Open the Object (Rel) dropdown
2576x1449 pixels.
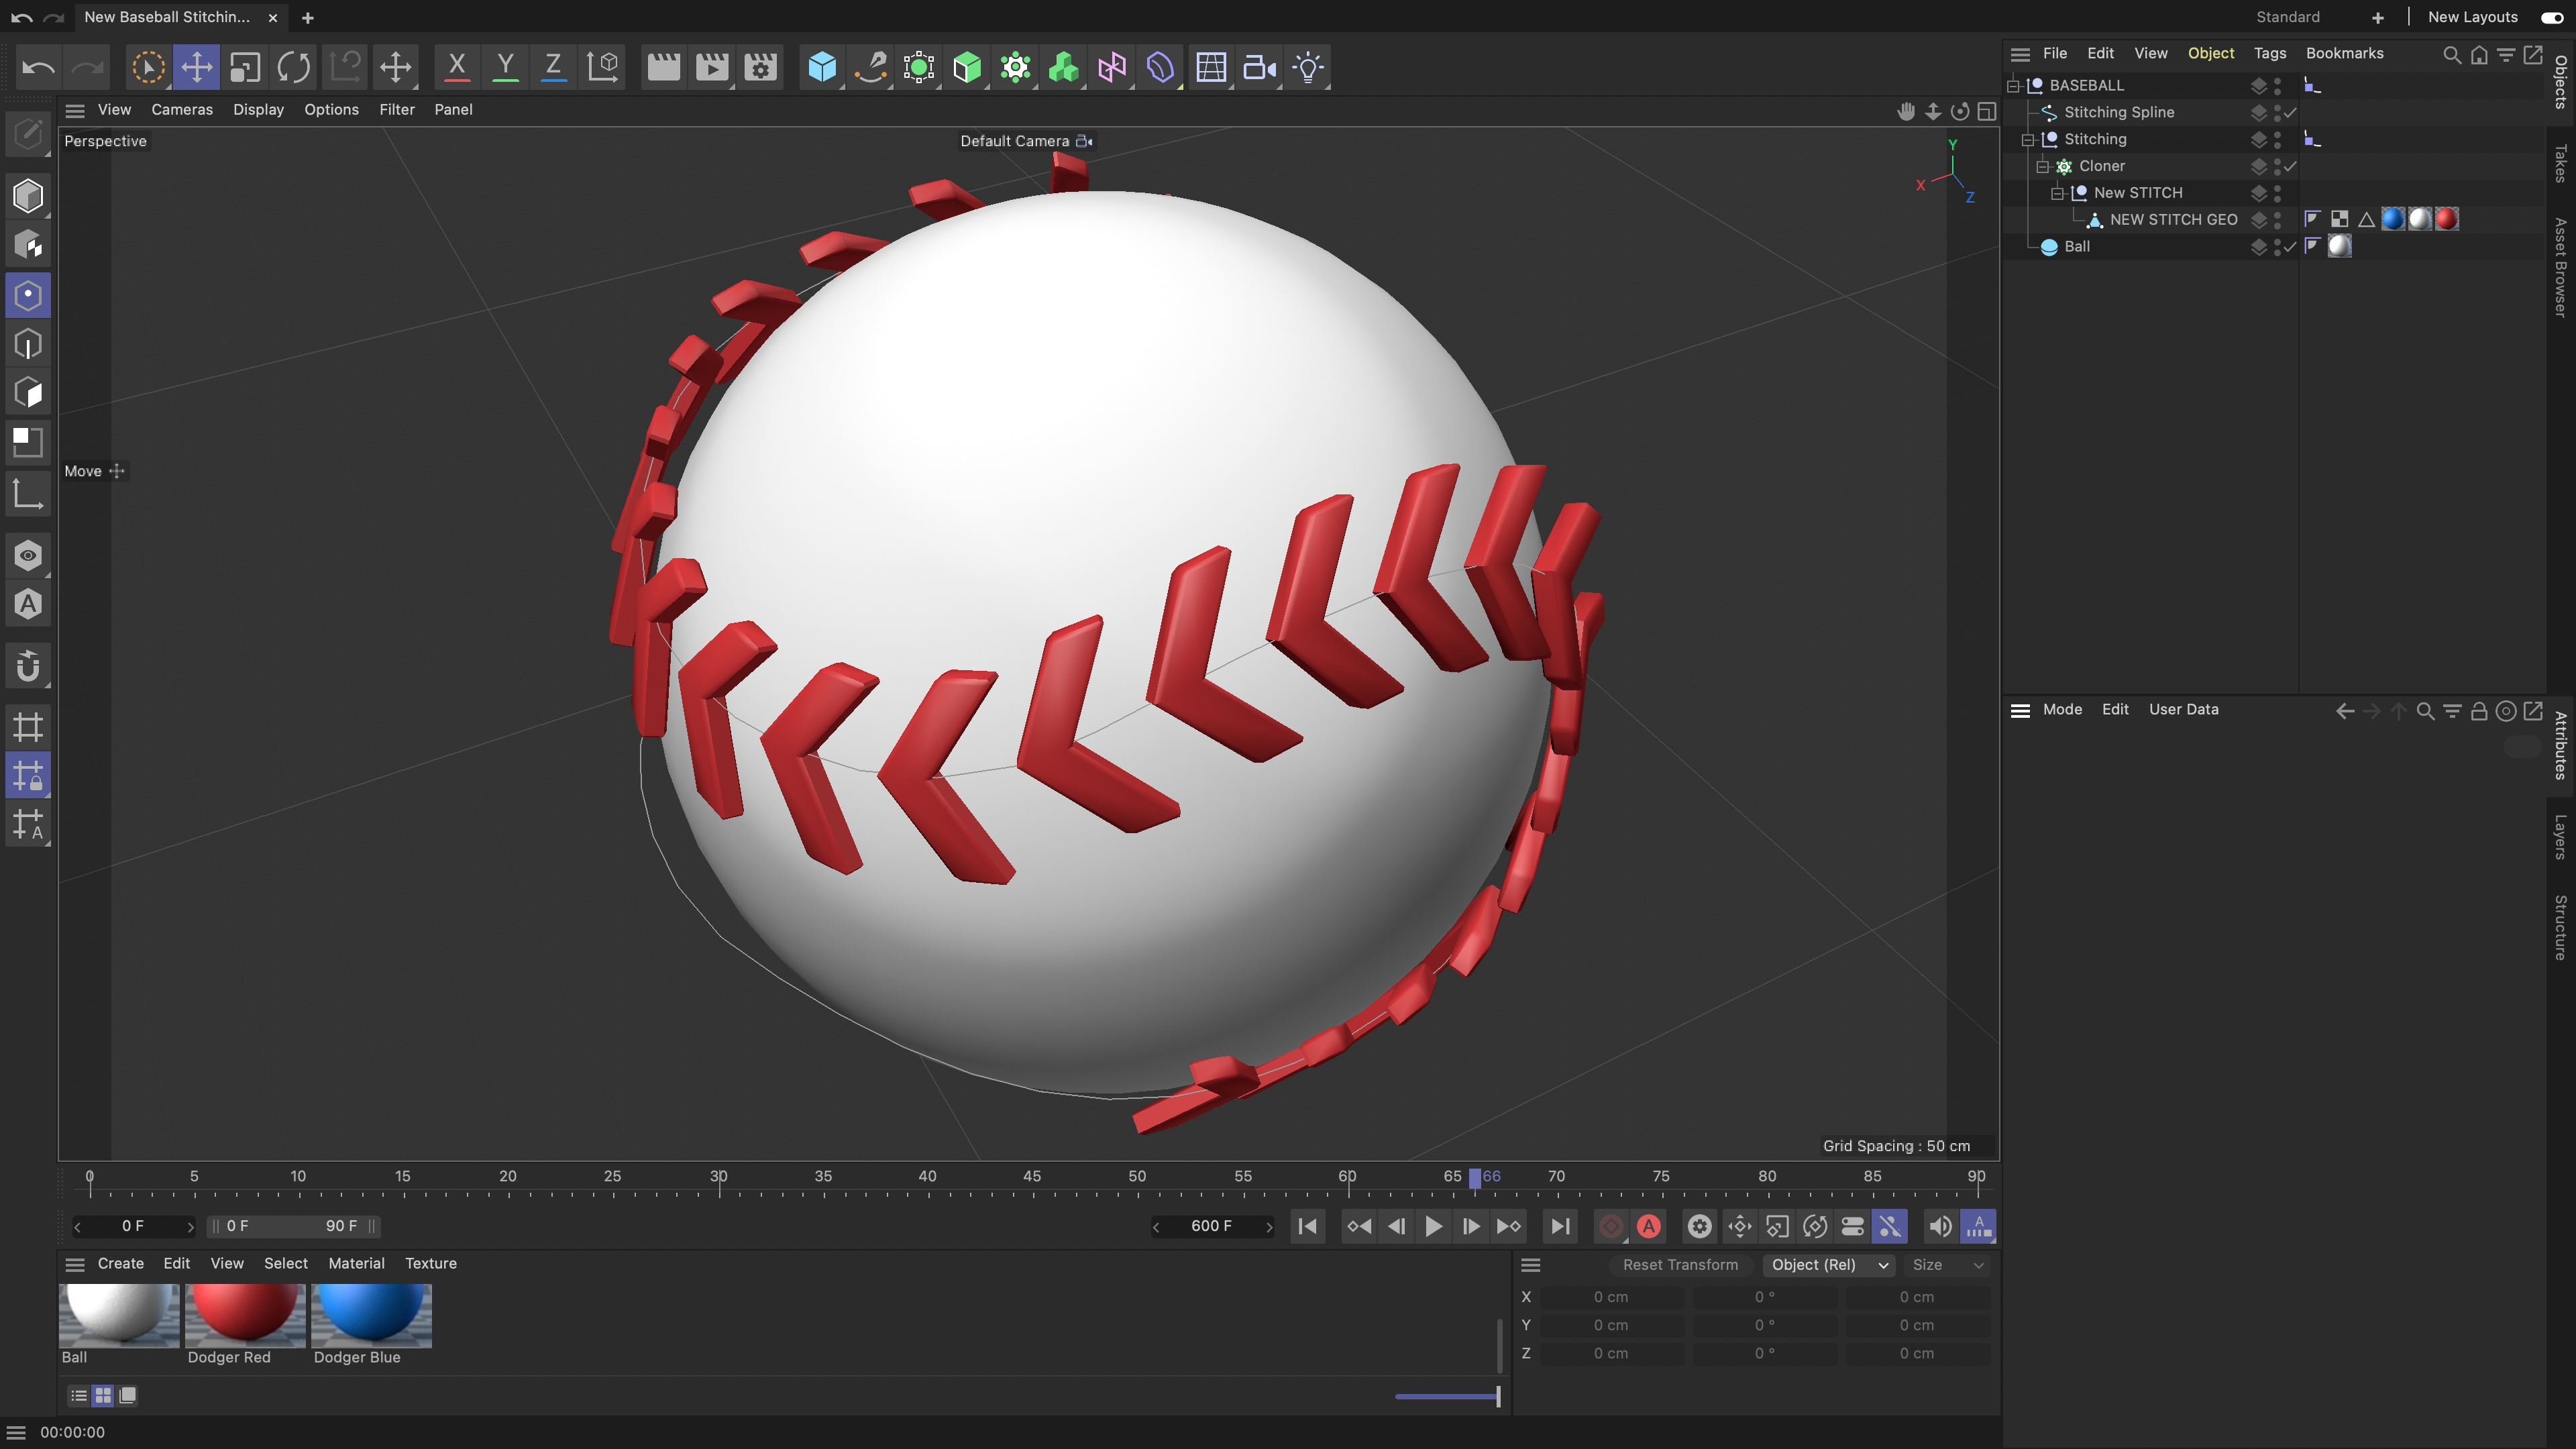(x=1828, y=1265)
